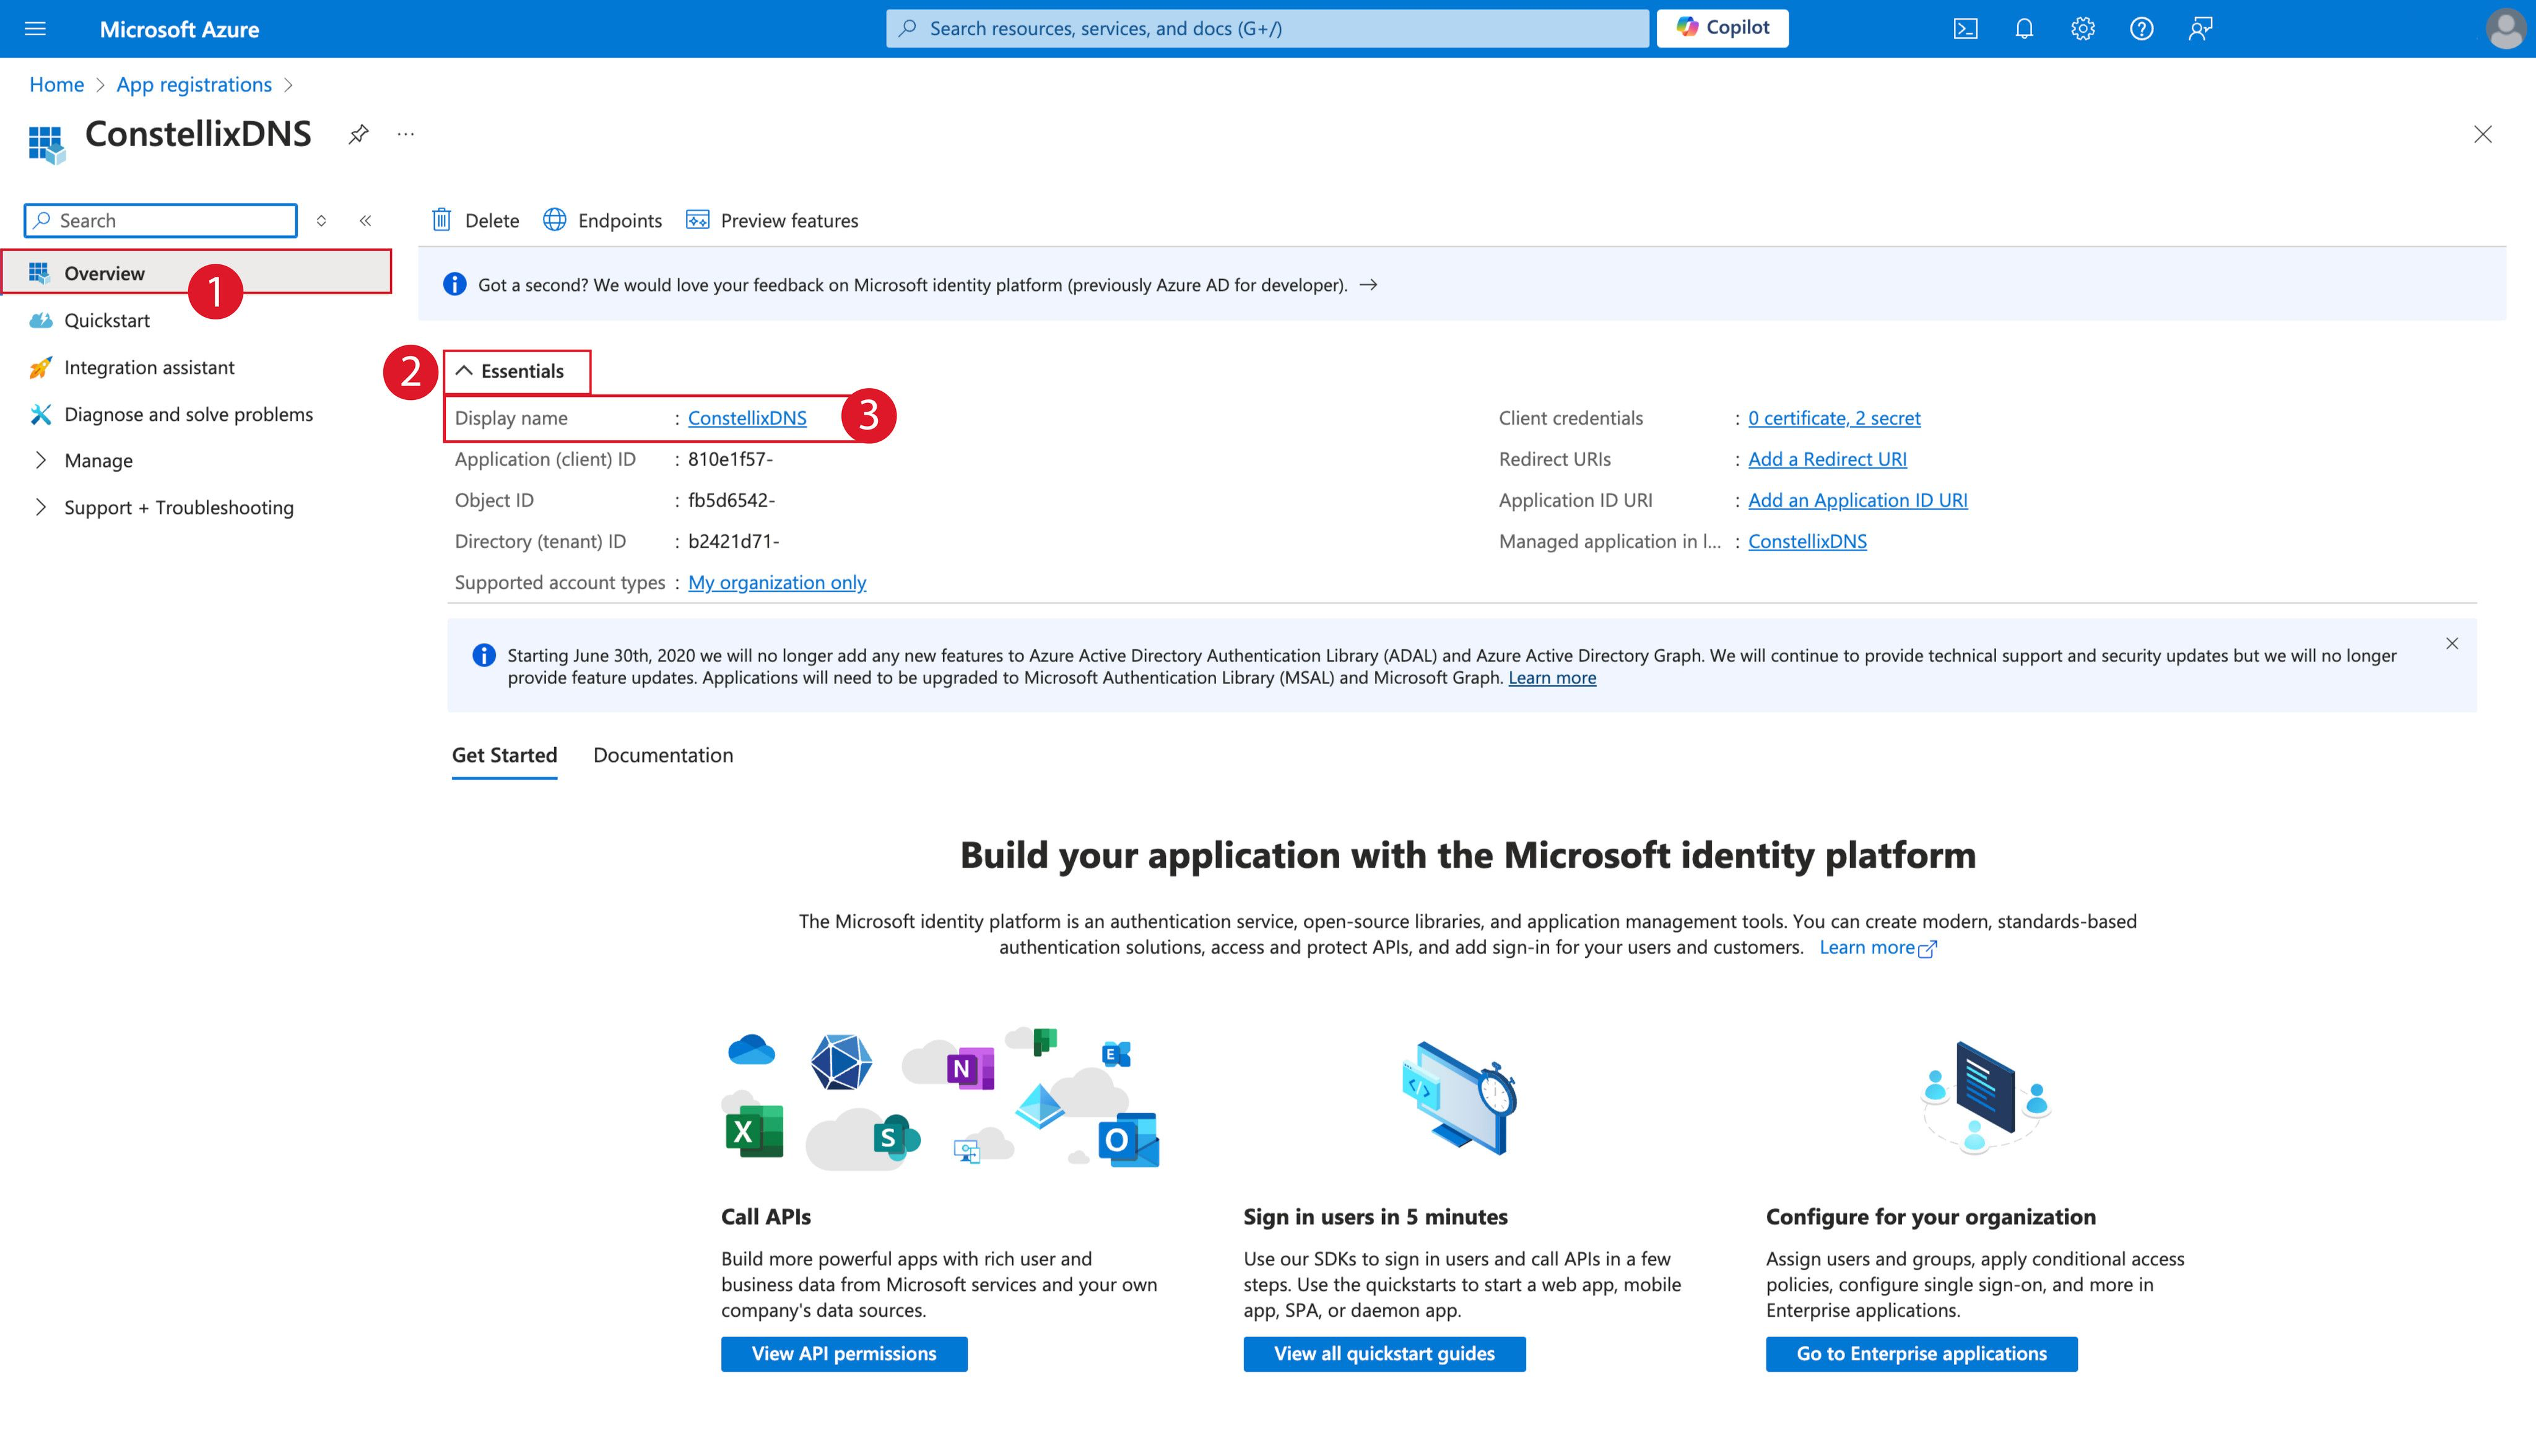This screenshot has width=2536, height=1456.
Task: Click View API permissions button
Action: 843,1353
